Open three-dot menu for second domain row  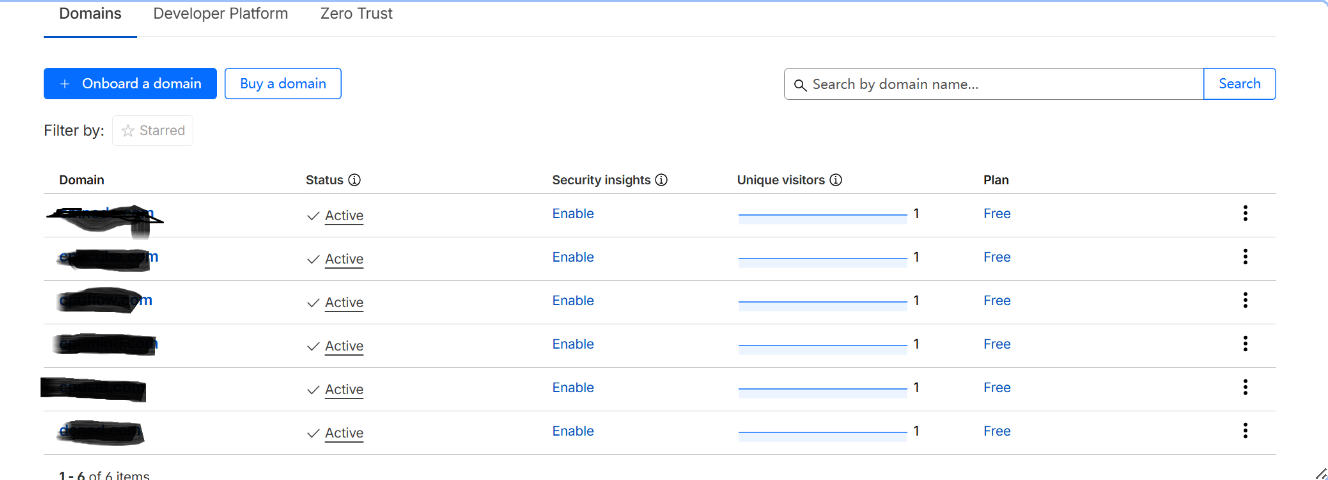[1245, 257]
